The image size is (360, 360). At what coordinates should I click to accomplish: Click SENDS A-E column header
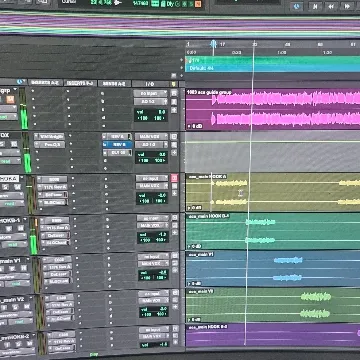point(114,84)
